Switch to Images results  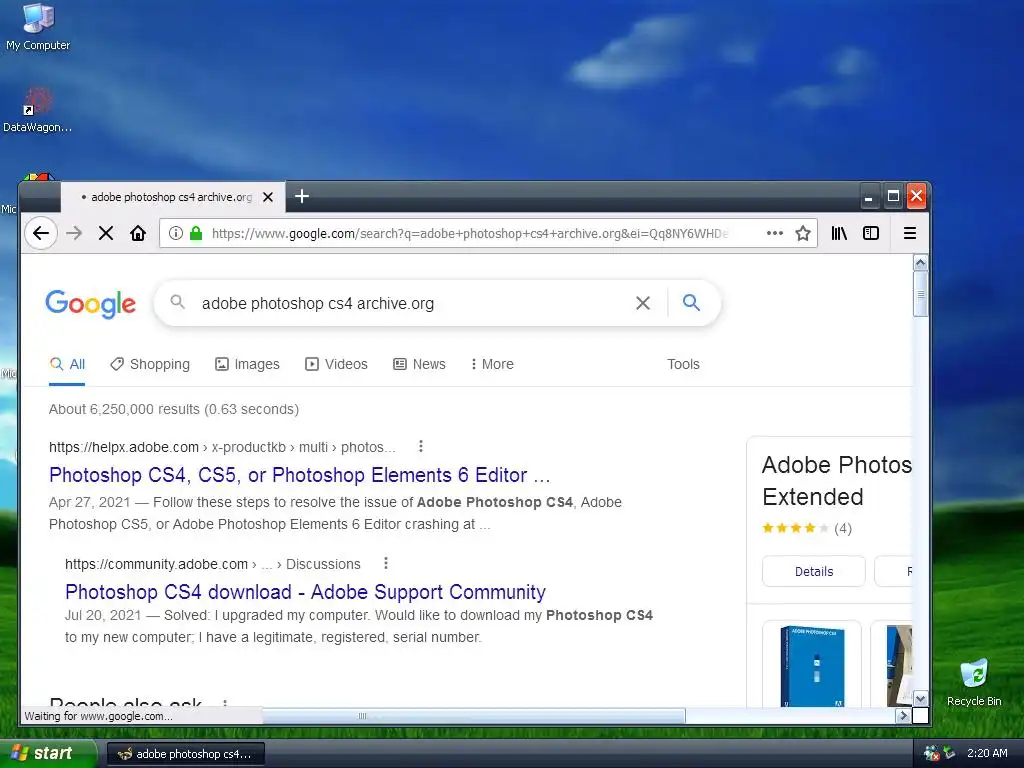click(248, 364)
